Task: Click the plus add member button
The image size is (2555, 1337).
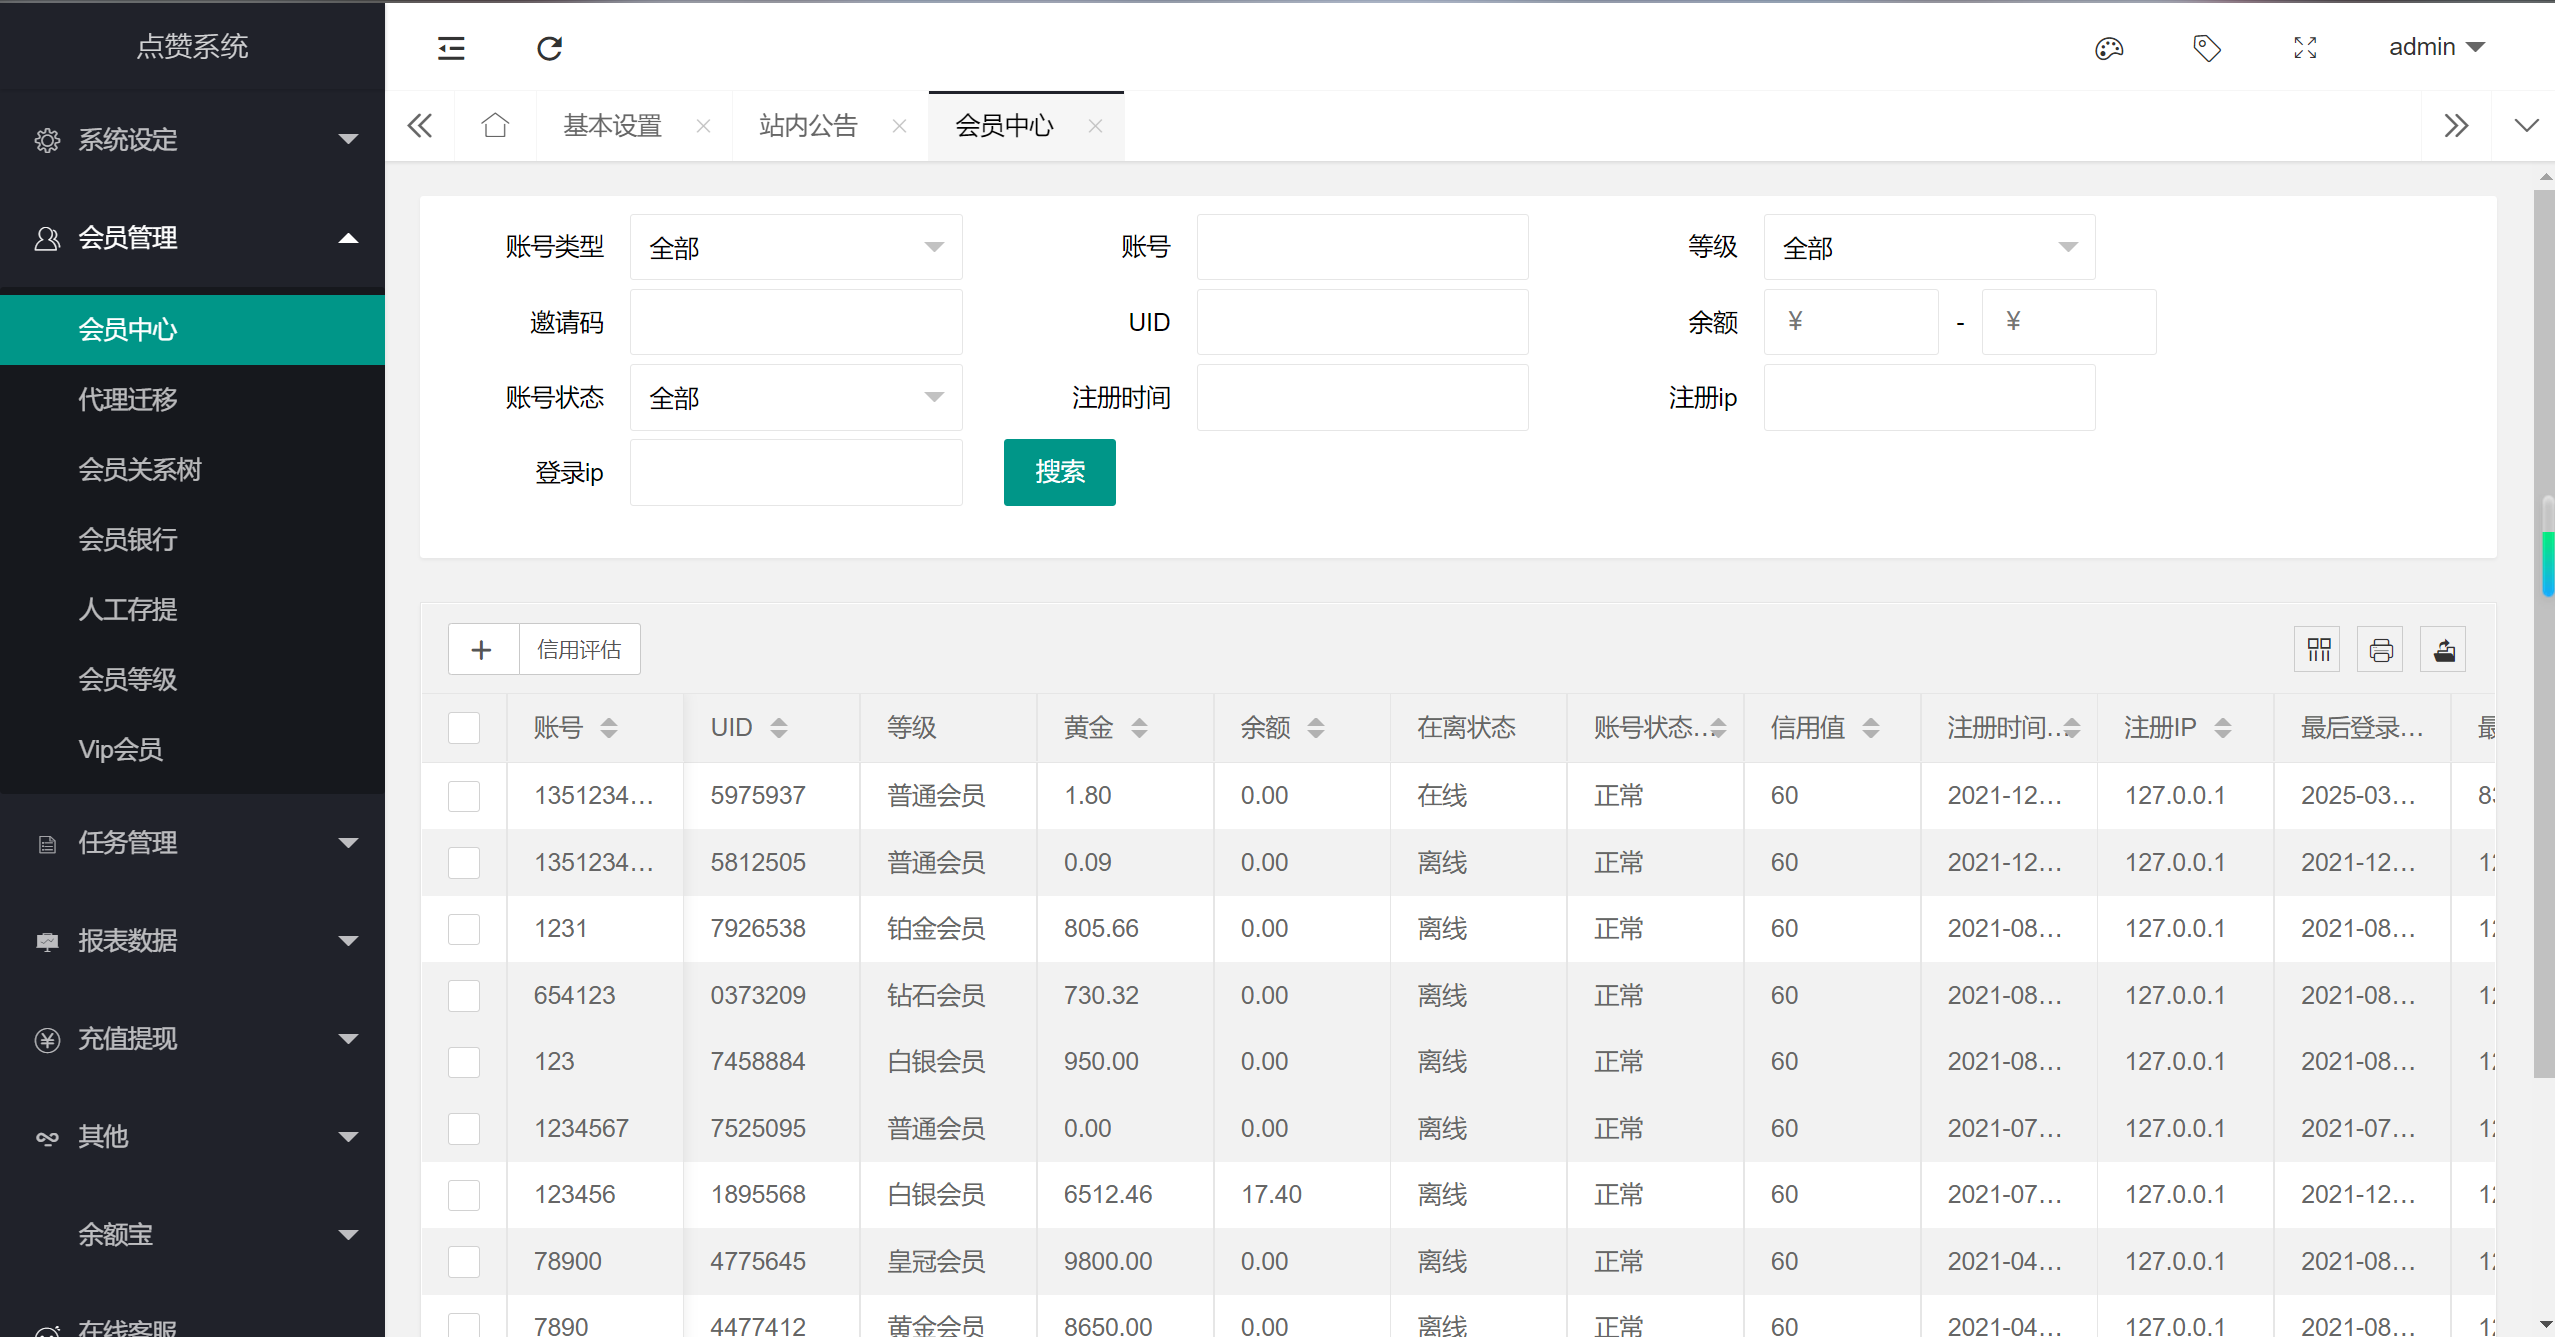Action: coord(483,650)
